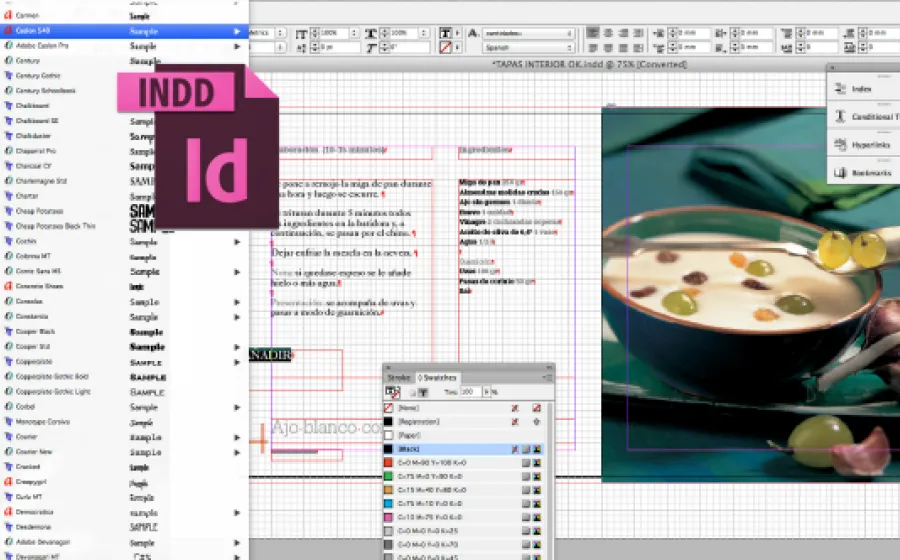Viewport: 900px width, 560px height.
Task: Select the [Paper] swatch
Action: [464, 435]
